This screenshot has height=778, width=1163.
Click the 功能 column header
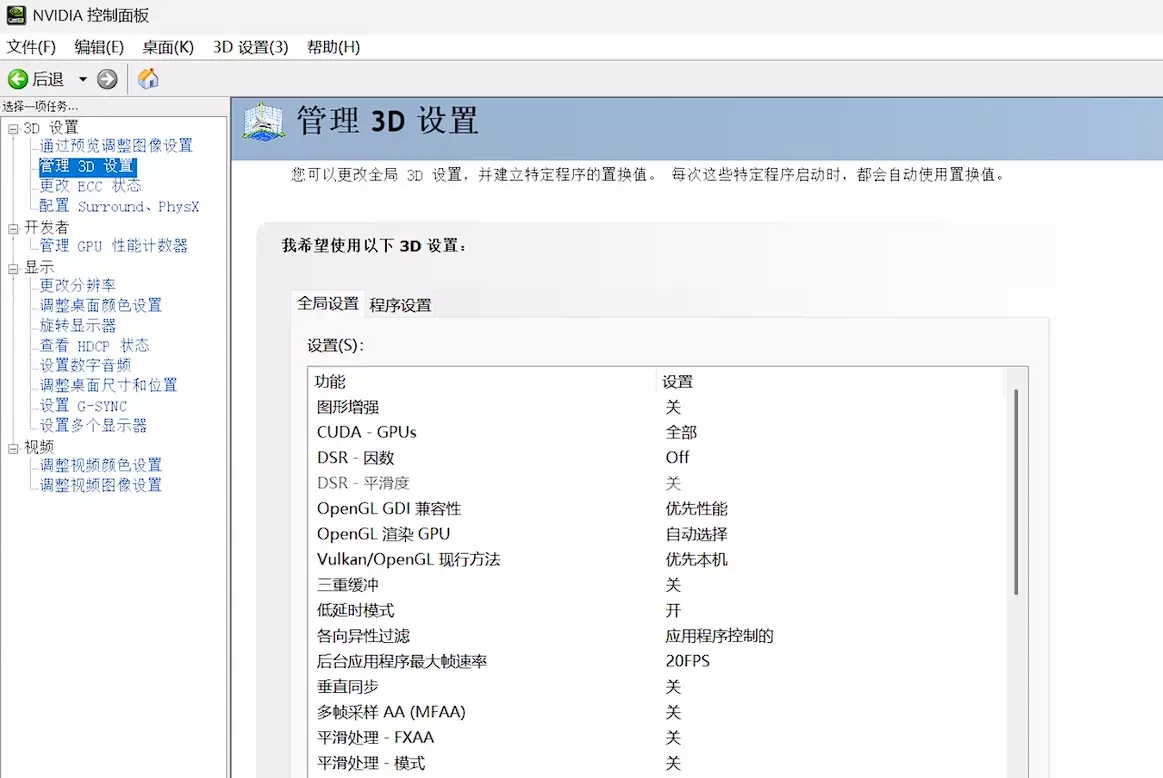pos(483,381)
